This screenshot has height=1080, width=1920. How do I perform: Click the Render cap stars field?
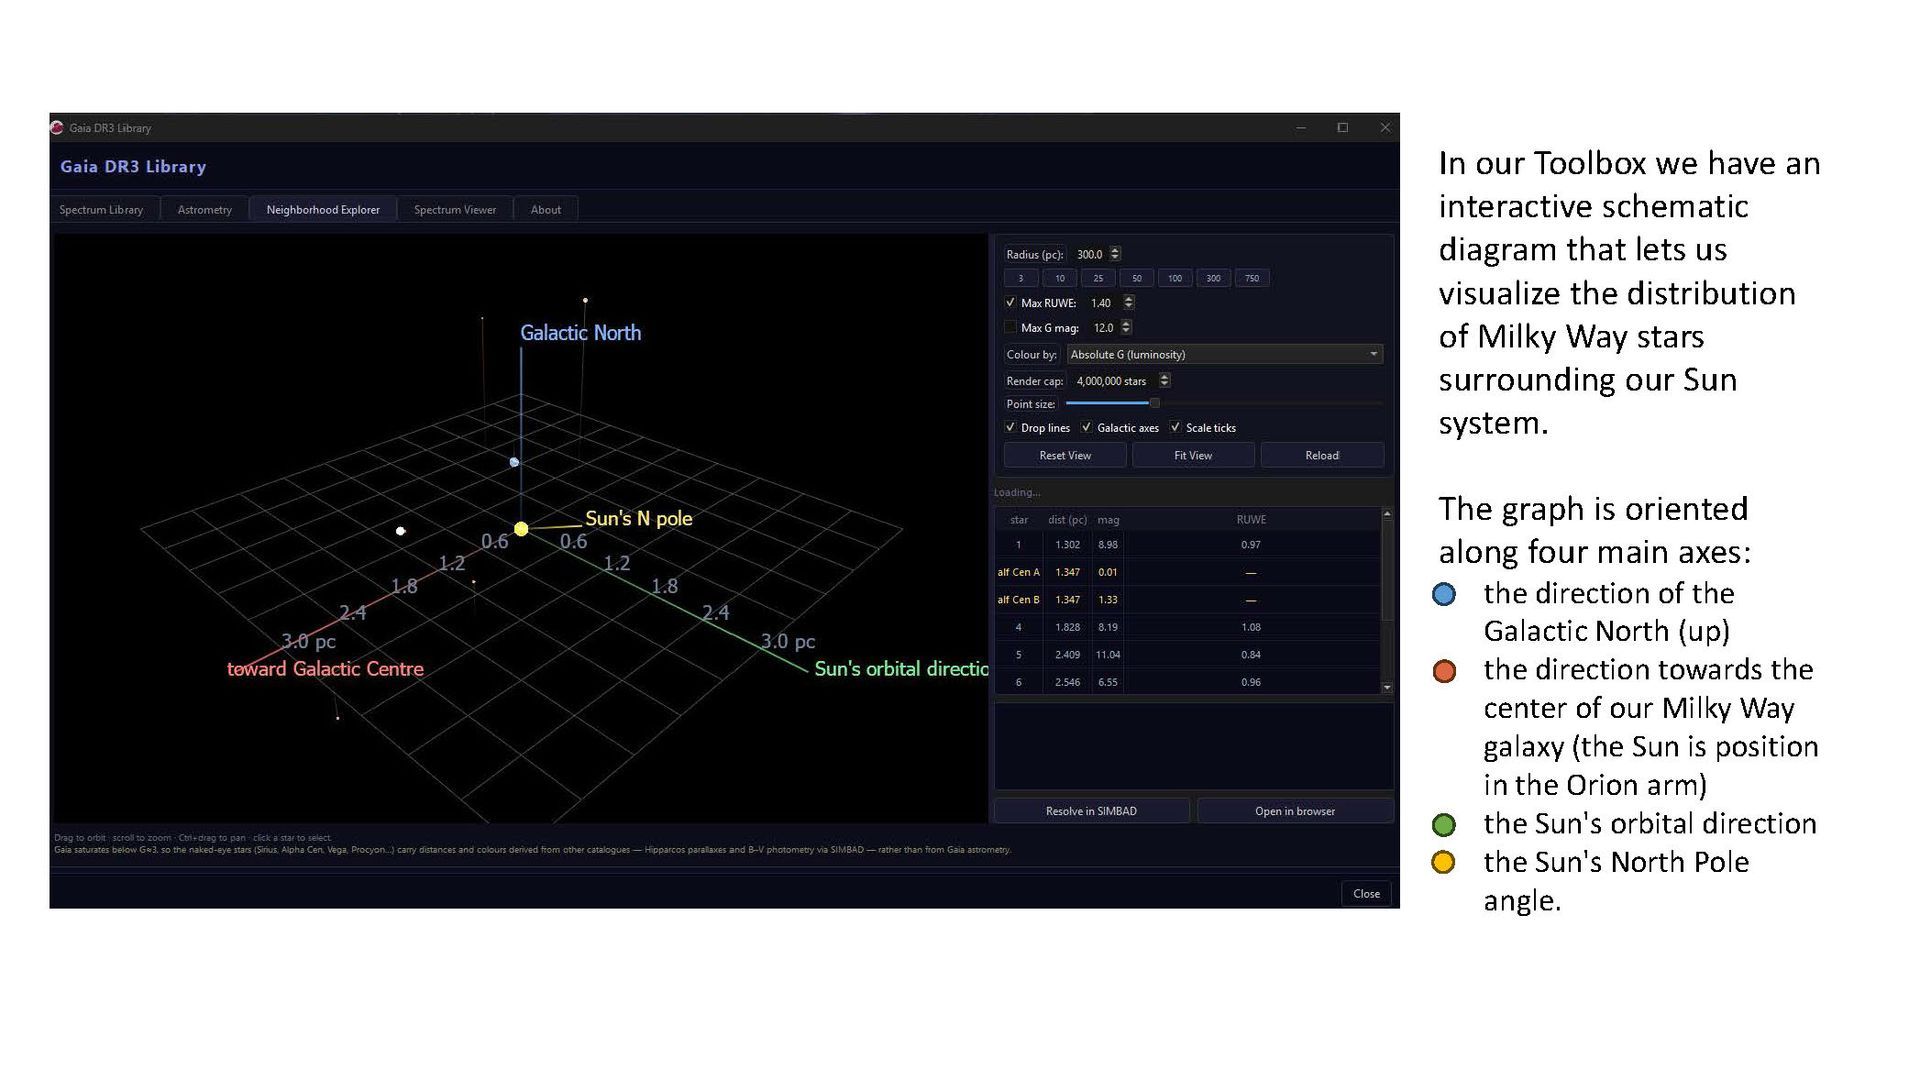click(x=1114, y=381)
